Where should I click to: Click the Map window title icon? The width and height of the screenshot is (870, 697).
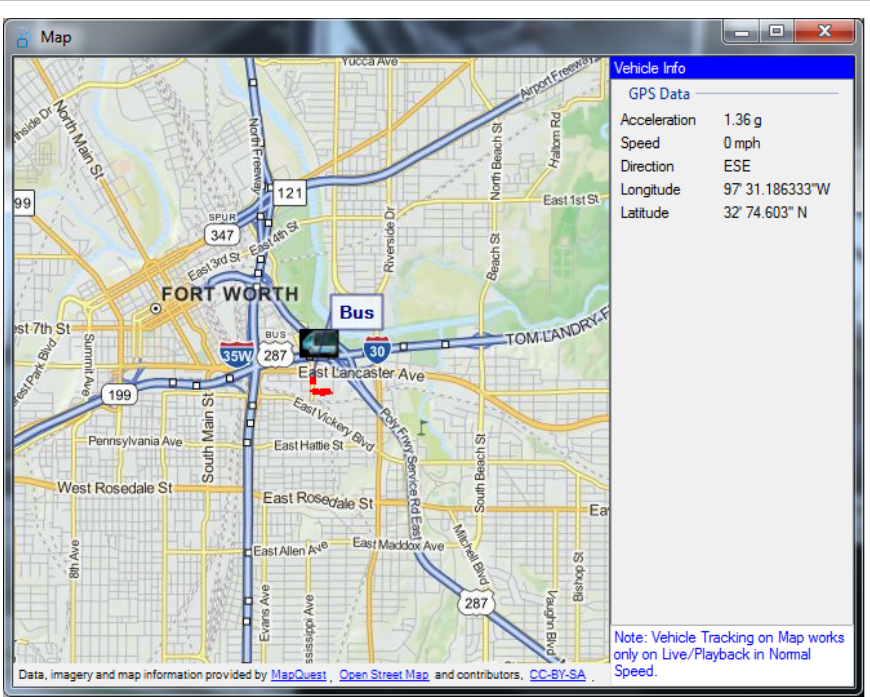22,37
